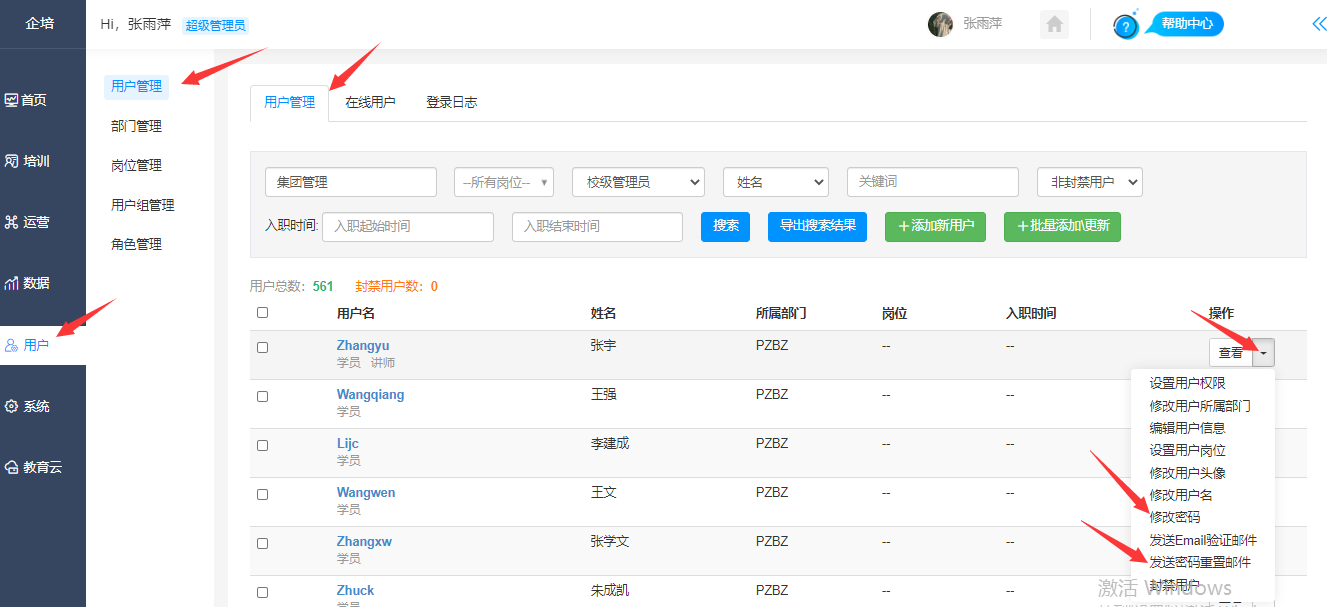Click the 张雨萍 profile avatar

click(940, 25)
